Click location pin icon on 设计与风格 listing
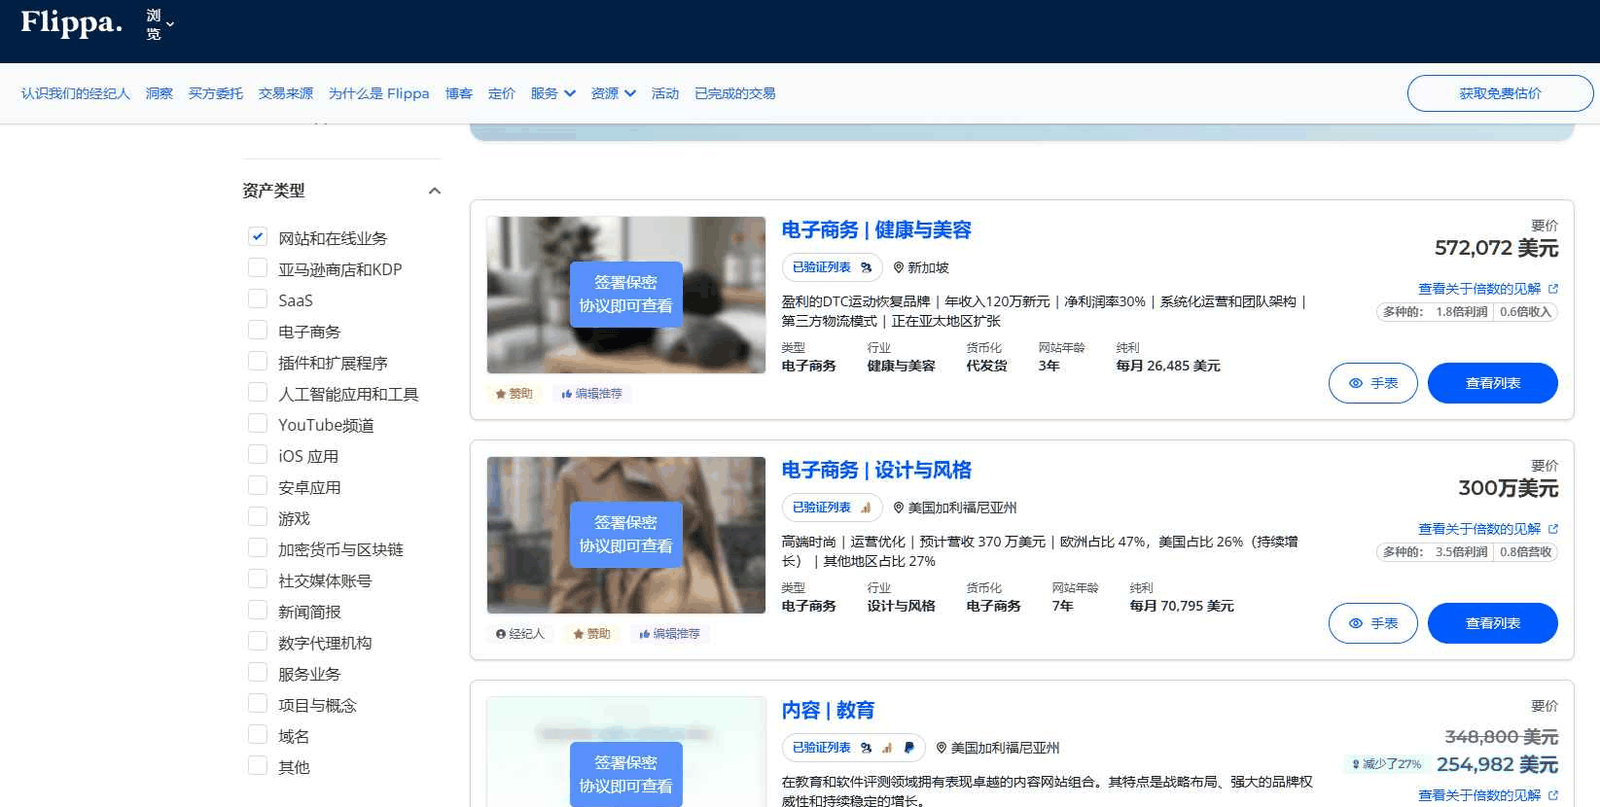The image size is (1600, 807). (898, 508)
